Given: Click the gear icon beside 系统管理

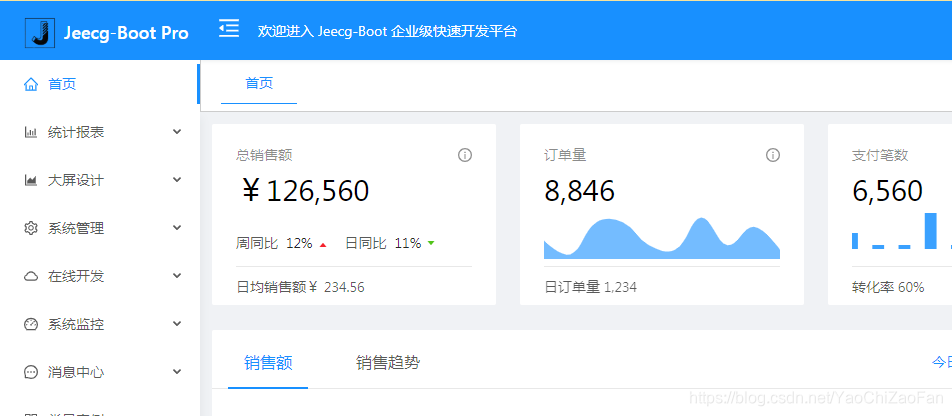Looking at the screenshot, I should (30, 228).
